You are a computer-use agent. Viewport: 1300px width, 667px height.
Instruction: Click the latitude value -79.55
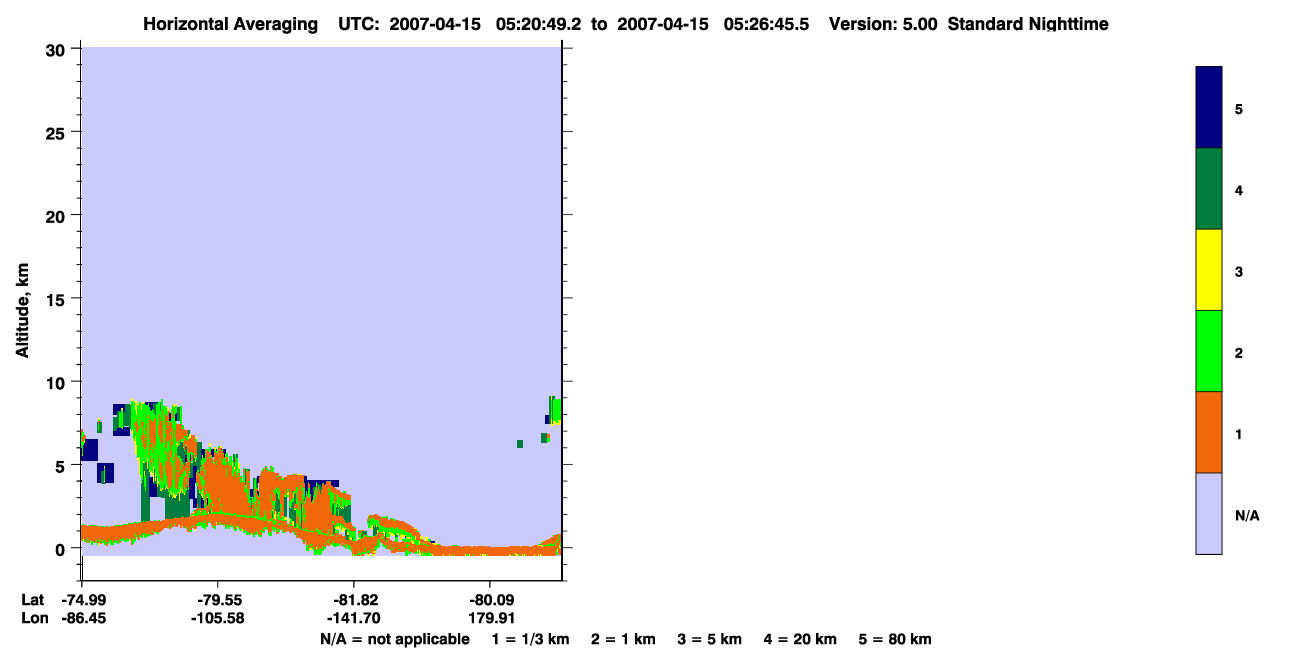[x=217, y=600]
